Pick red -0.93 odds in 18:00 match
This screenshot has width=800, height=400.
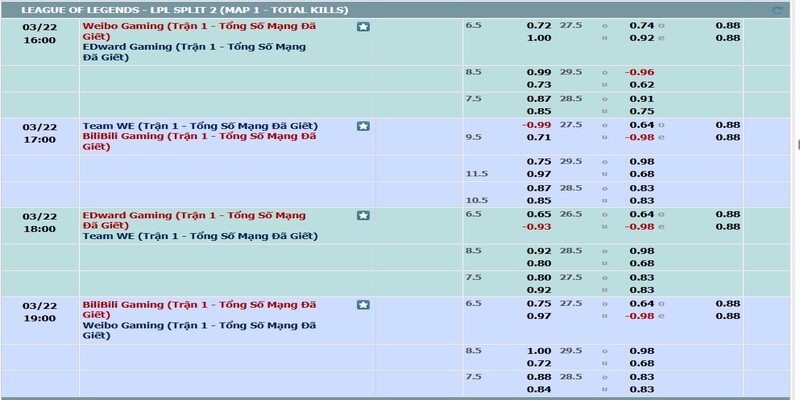pyautogui.click(x=538, y=226)
